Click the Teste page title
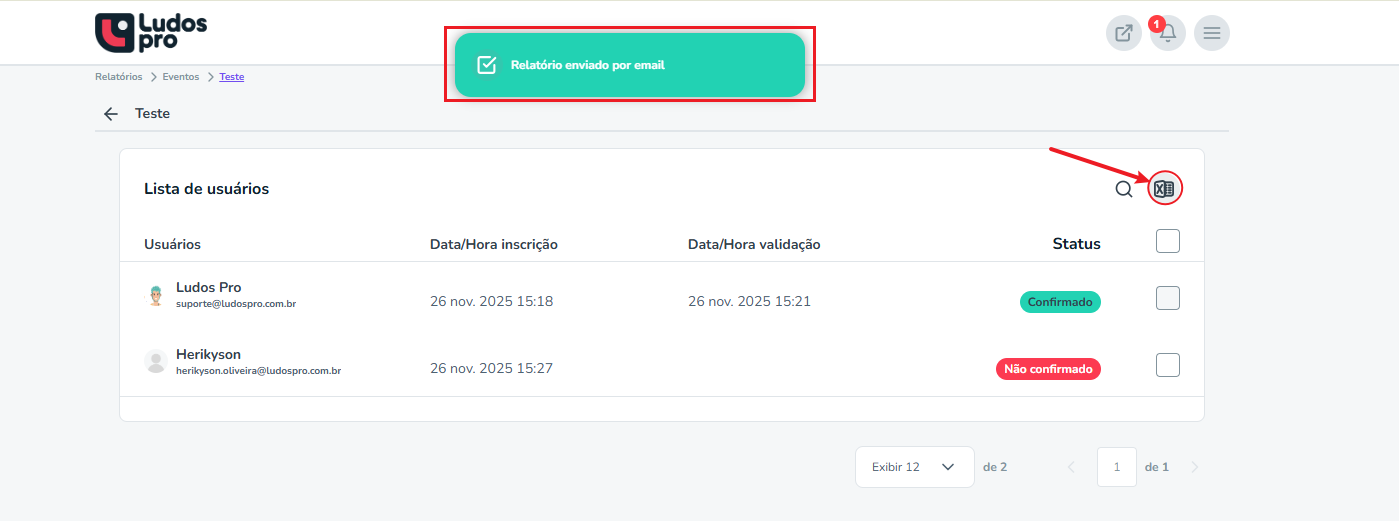1399x521 pixels. click(x=153, y=114)
